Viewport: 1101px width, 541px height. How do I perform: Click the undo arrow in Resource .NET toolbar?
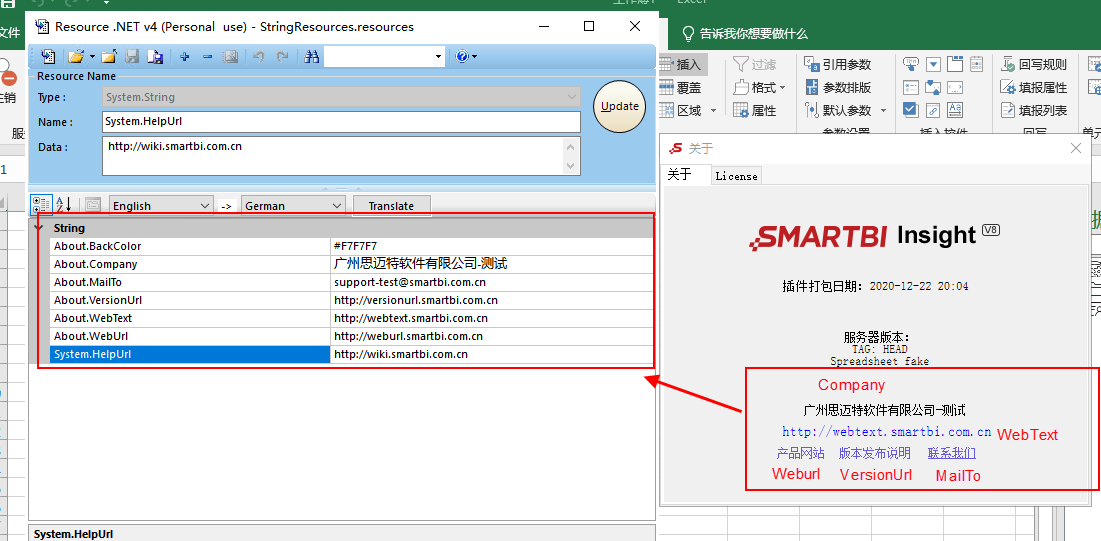[x=258, y=57]
